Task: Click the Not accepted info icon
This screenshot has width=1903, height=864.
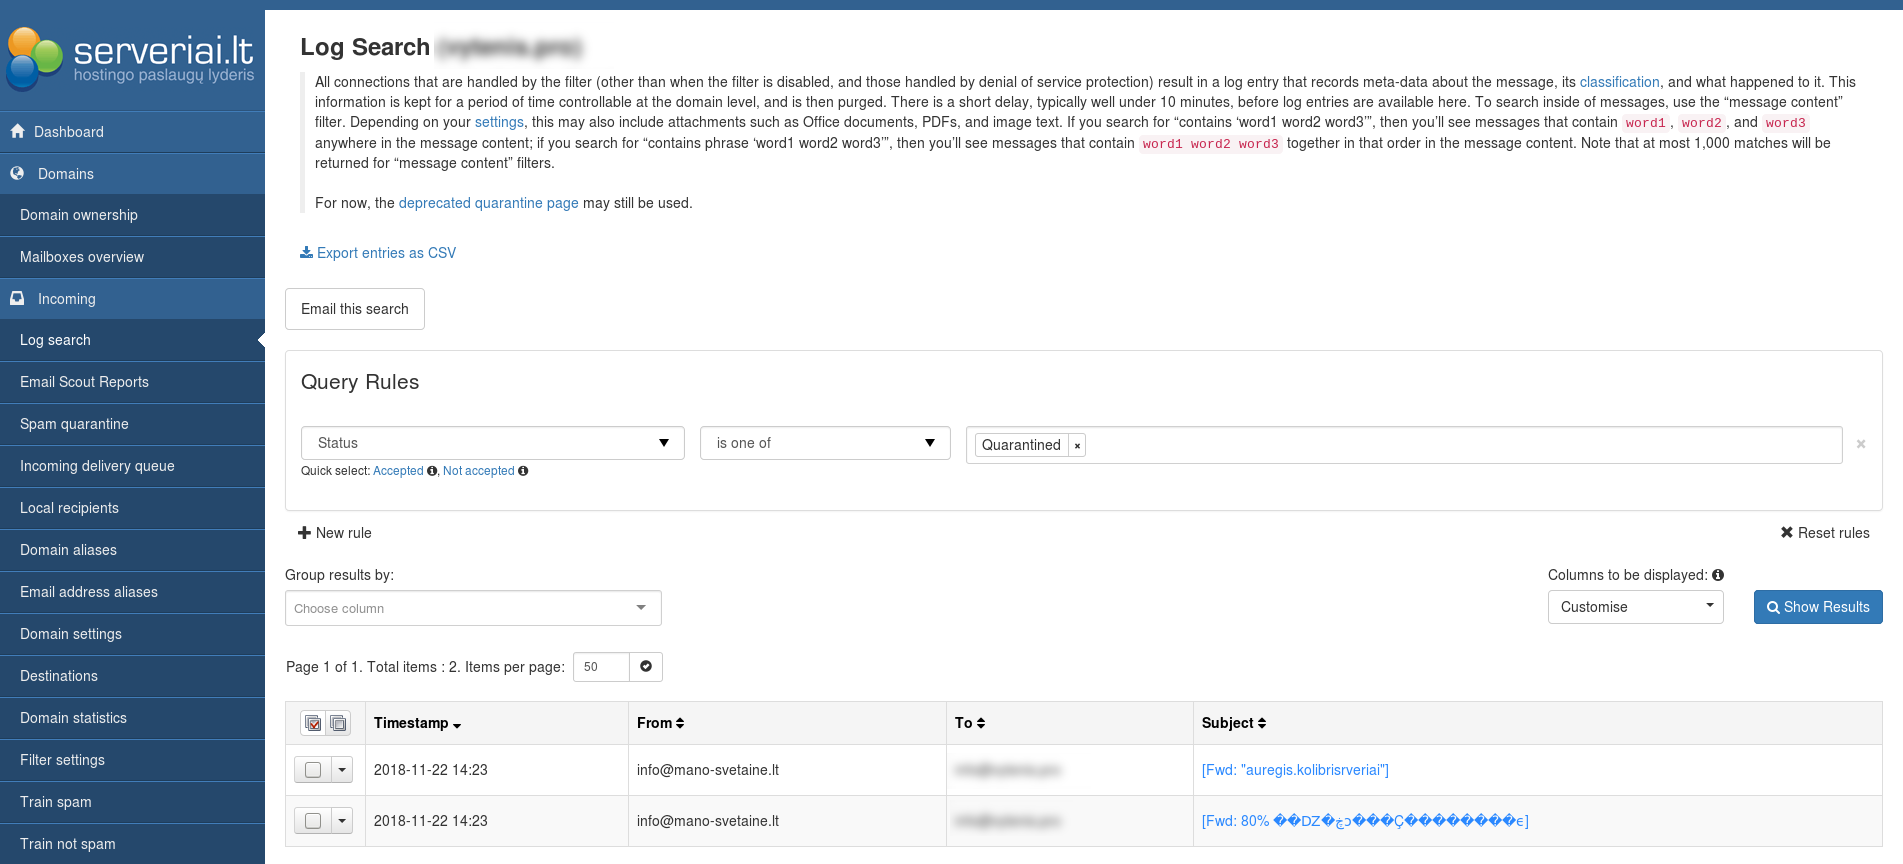Action: tap(523, 471)
